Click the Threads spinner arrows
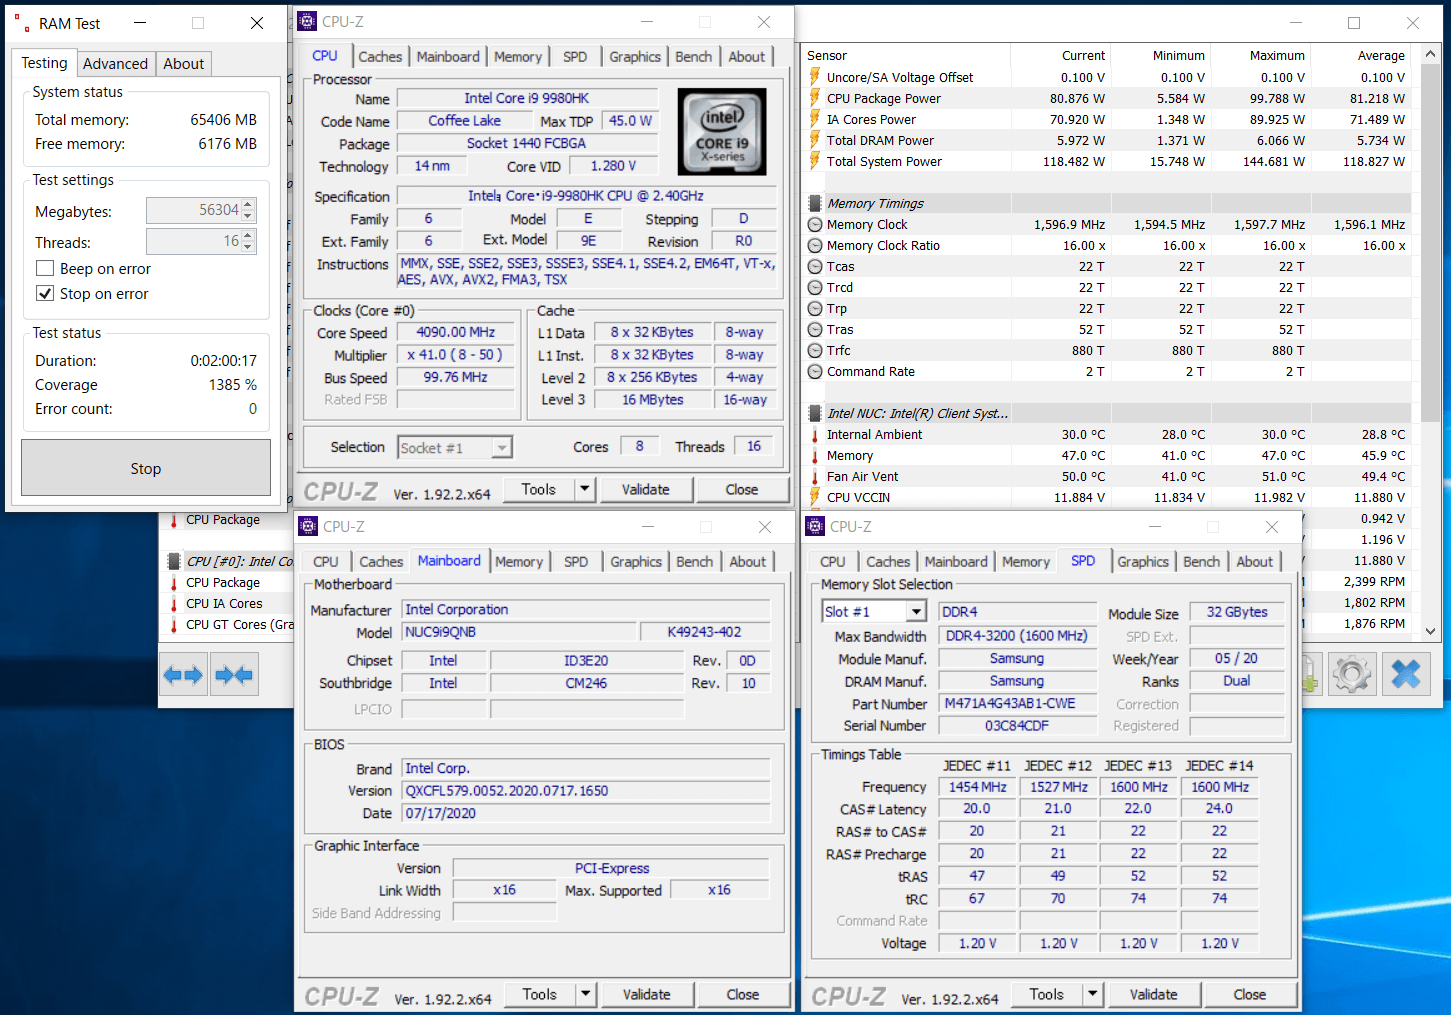The height and width of the screenshot is (1015, 1451). click(x=249, y=241)
